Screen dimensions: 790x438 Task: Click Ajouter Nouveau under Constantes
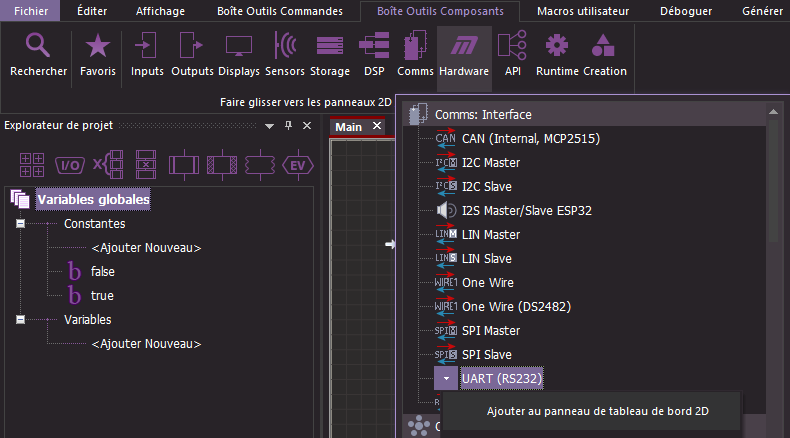point(146,248)
